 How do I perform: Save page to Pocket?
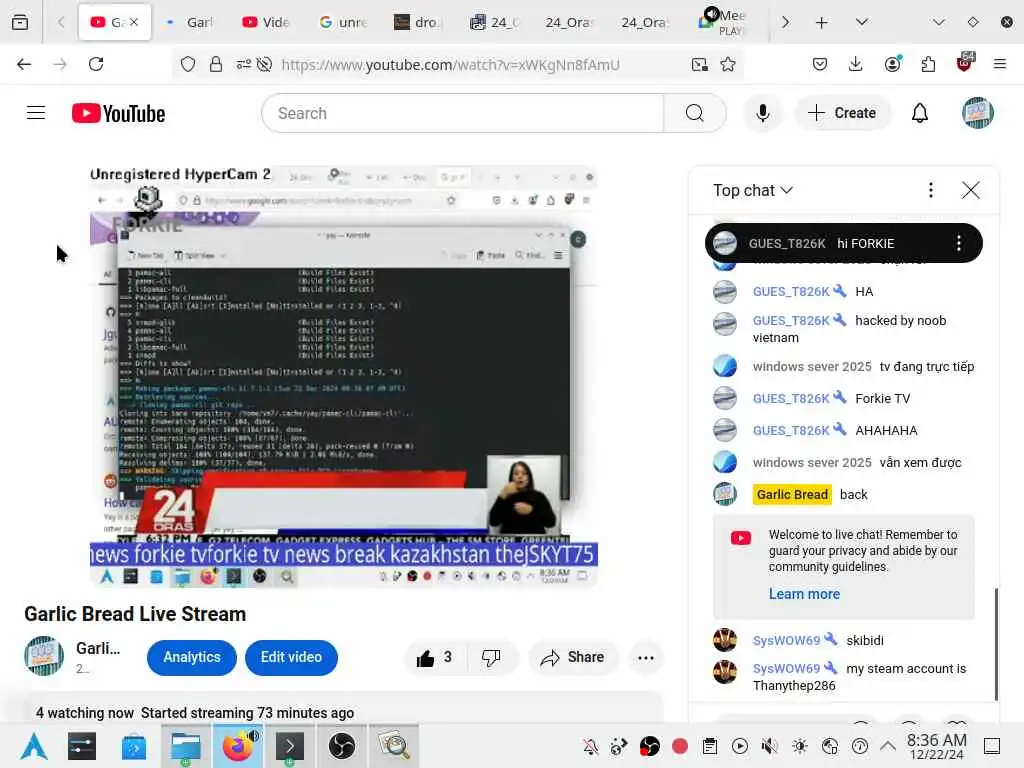(x=820, y=64)
